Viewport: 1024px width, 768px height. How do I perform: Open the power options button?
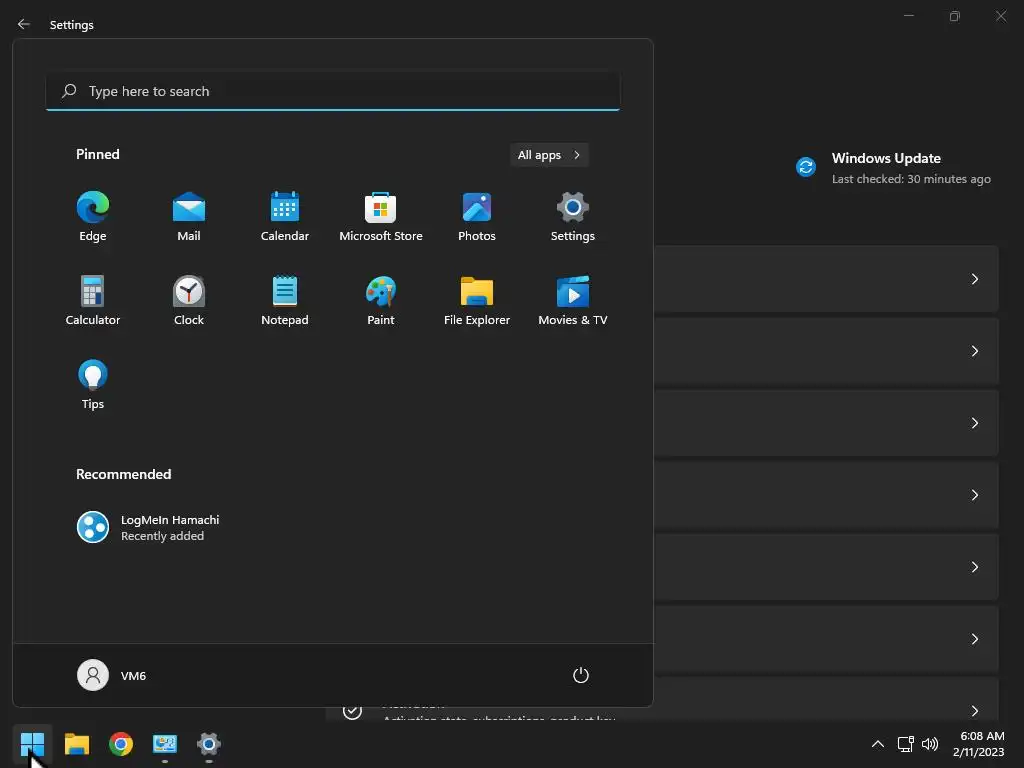(581, 675)
